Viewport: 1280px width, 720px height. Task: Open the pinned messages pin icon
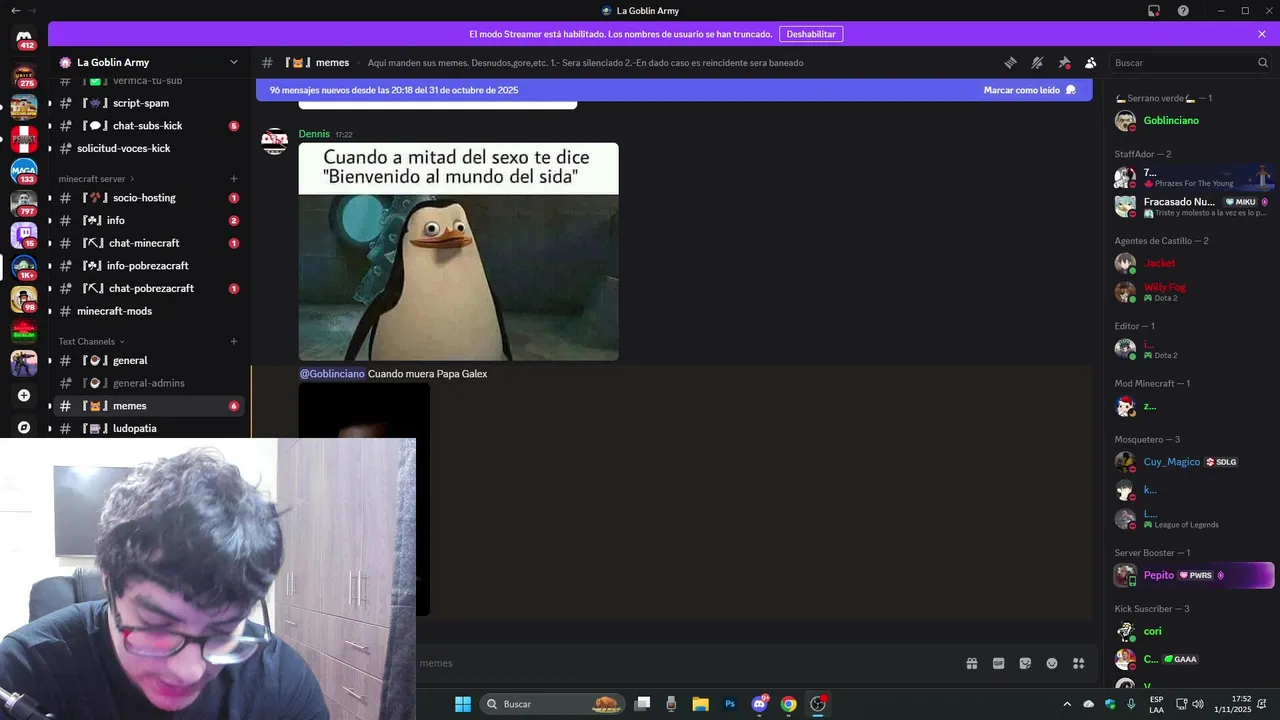tap(1064, 62)
